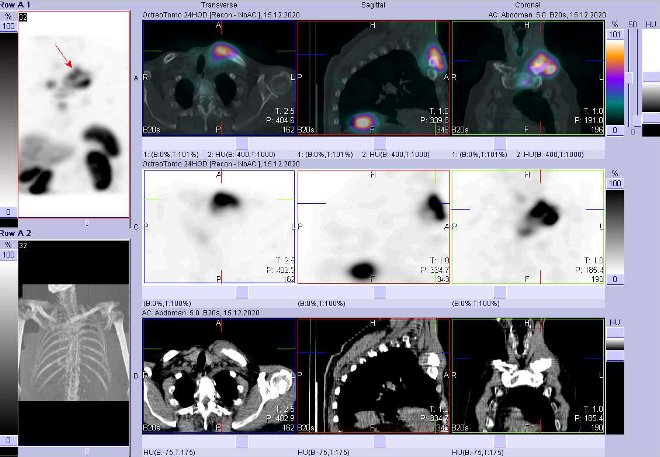Screen dimensions: 660x457
Task: Click the grayscale percent bar beside Row A 1
Action: tap(6, 115)
